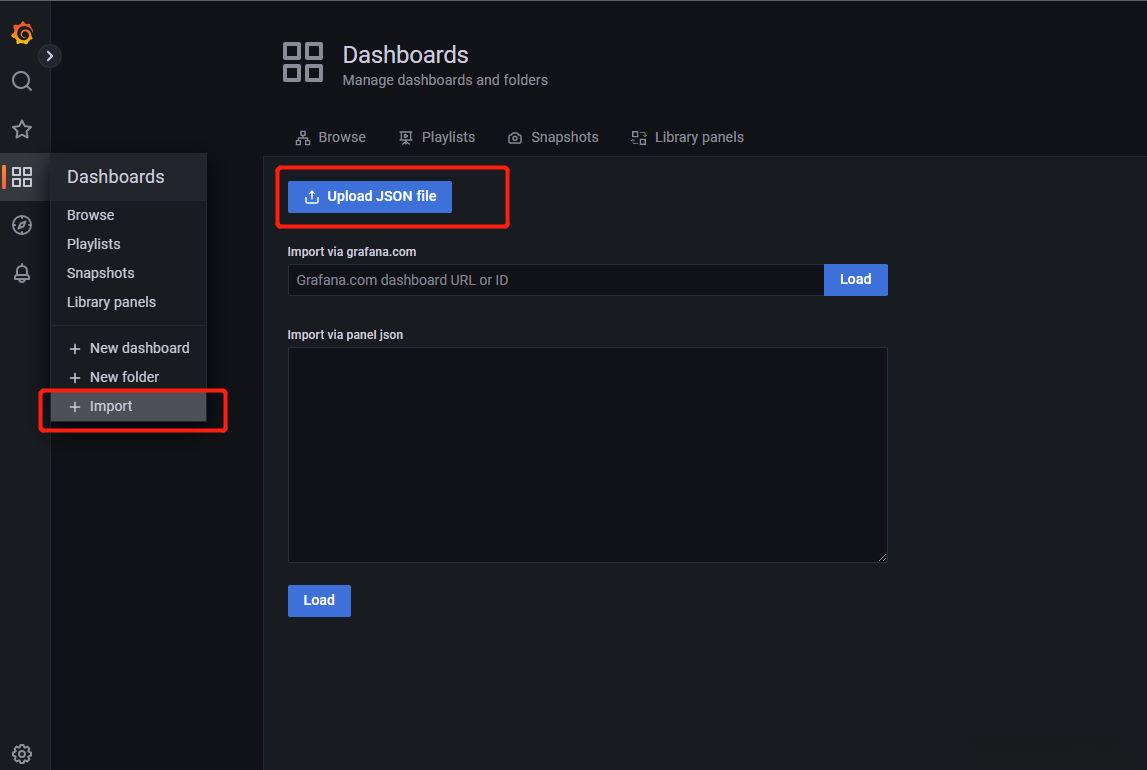
Task: Click the textarea resize handle corner
Action: pos(882,557)
